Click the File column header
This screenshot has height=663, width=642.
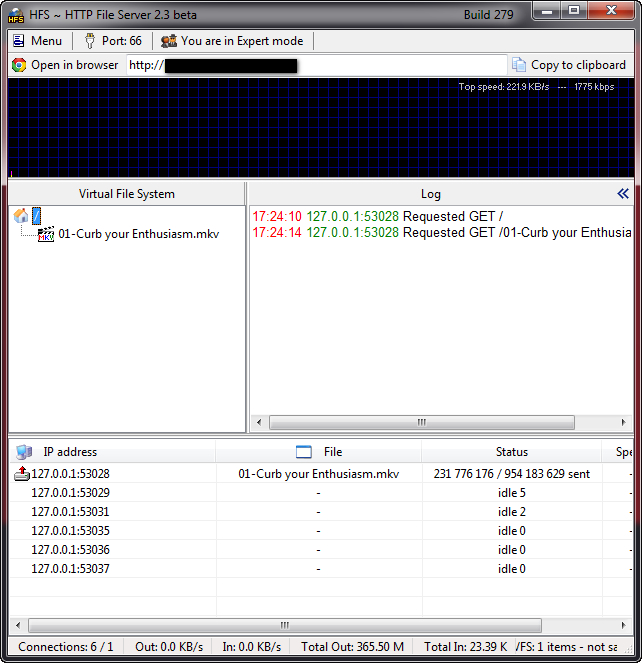(332, 452)
